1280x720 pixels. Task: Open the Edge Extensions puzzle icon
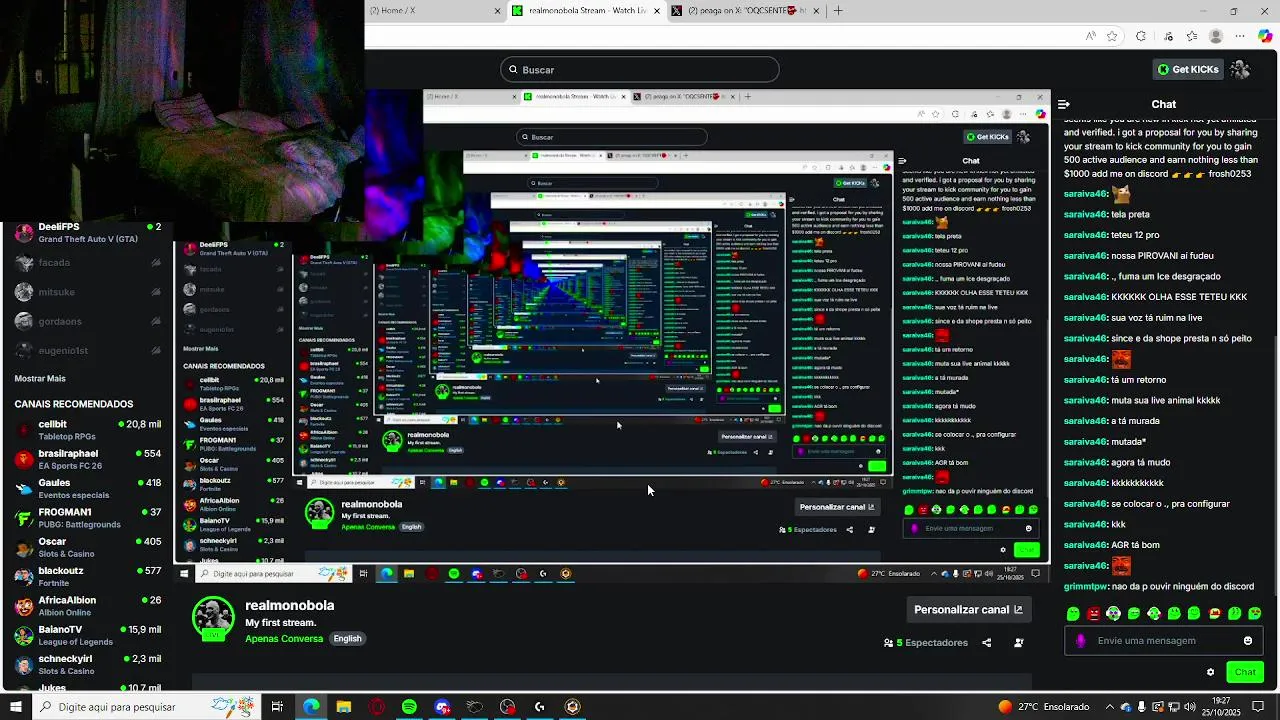point(1141,36)
